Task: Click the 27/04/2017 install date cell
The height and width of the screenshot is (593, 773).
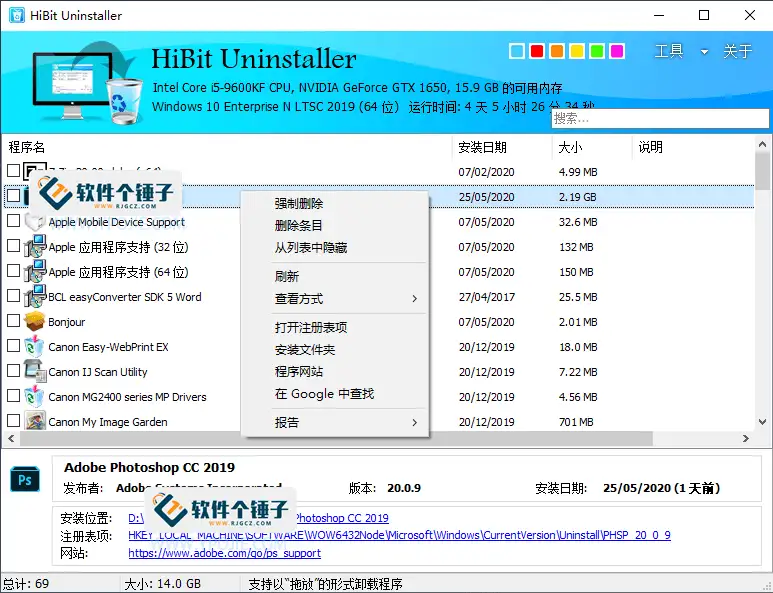Action: tap(487, 297)
